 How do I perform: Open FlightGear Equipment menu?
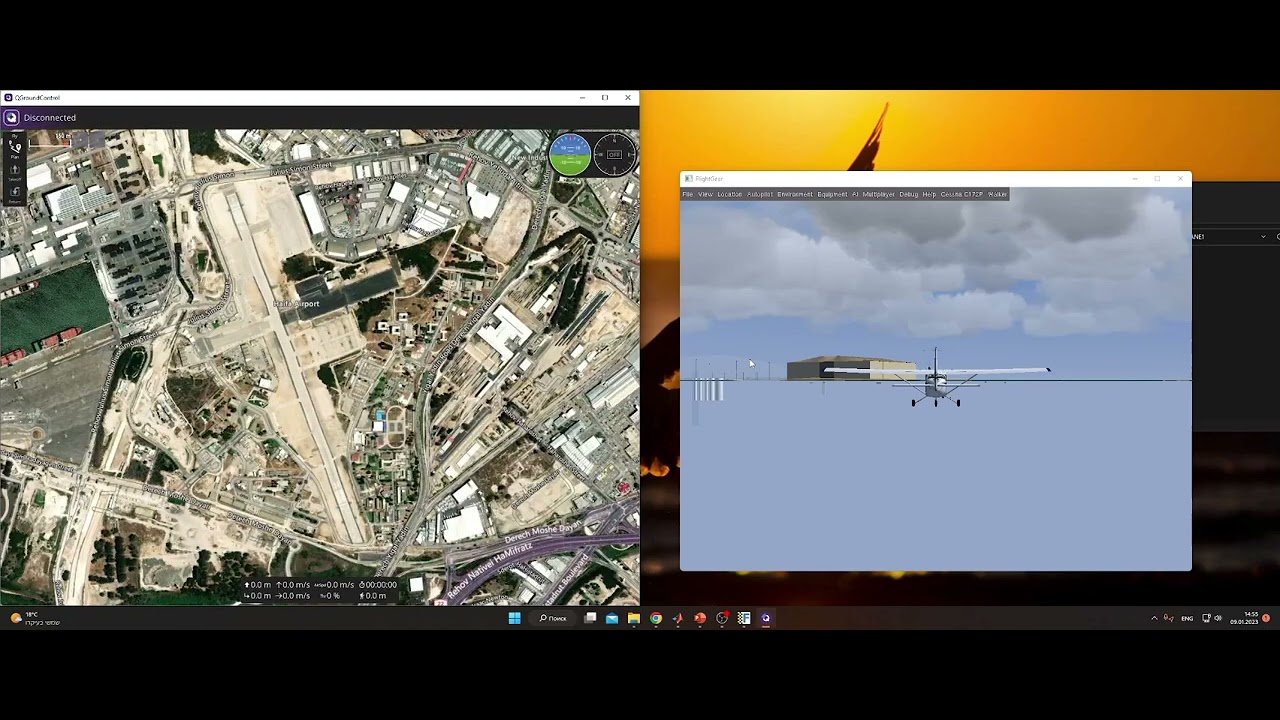click(832, 194)
